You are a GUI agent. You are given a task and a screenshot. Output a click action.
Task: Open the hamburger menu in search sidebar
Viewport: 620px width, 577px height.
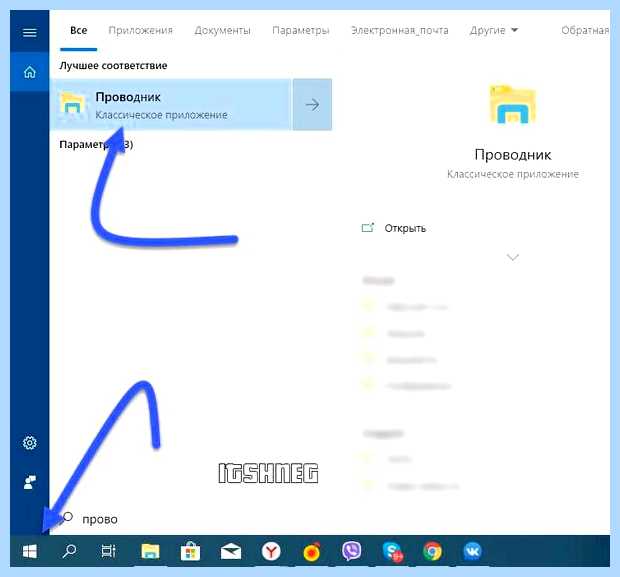30,32
